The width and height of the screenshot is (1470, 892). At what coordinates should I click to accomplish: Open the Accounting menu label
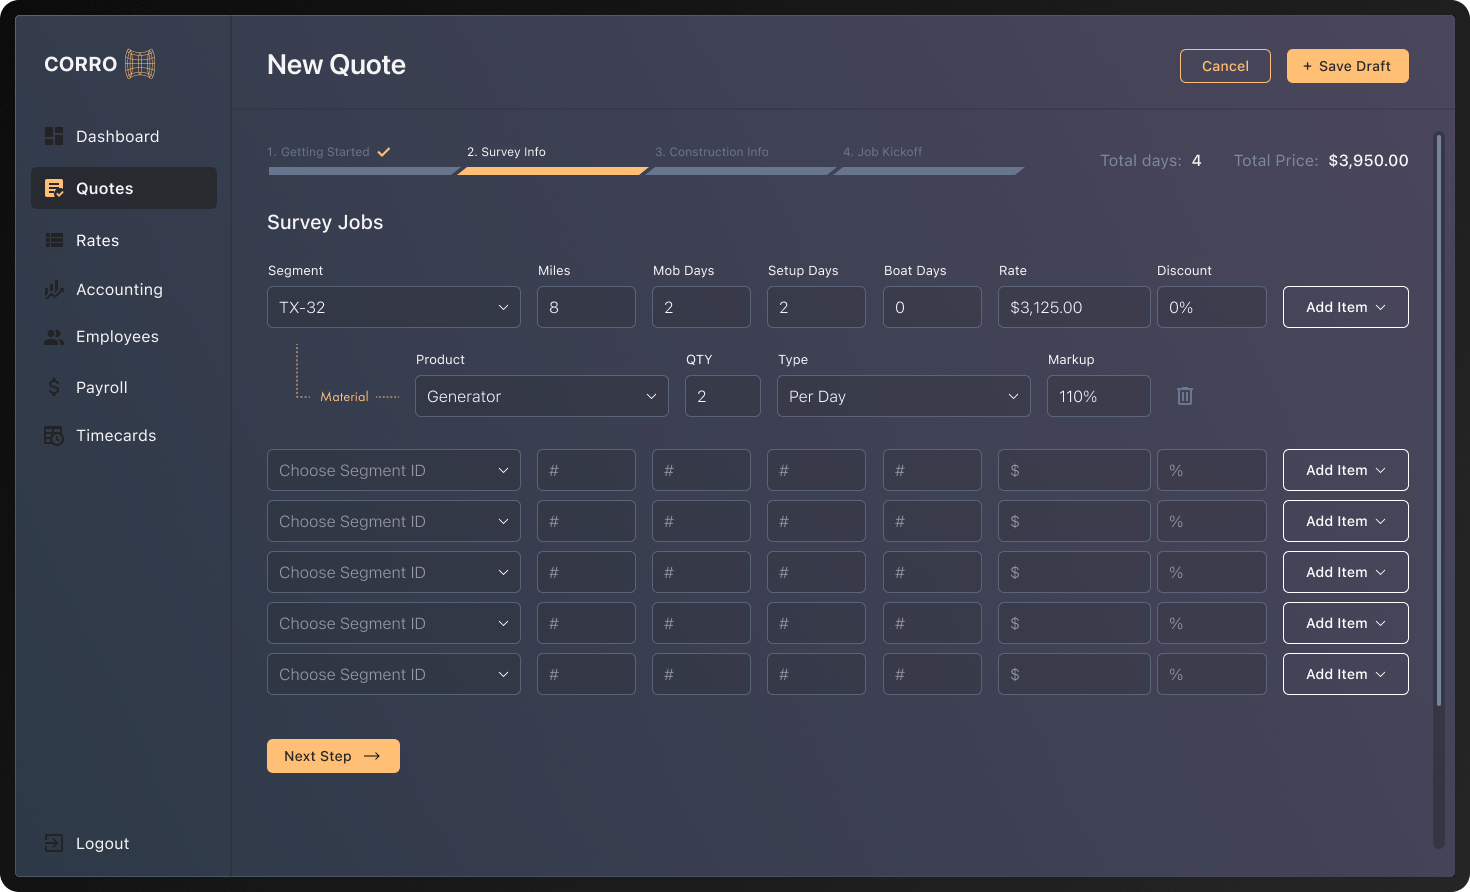click(x=119, y=289)
